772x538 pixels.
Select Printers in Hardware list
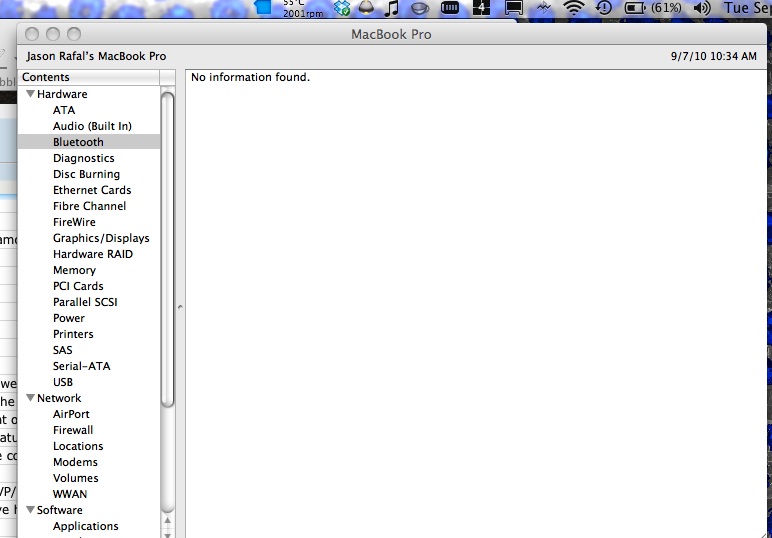(x=73, y=334)
